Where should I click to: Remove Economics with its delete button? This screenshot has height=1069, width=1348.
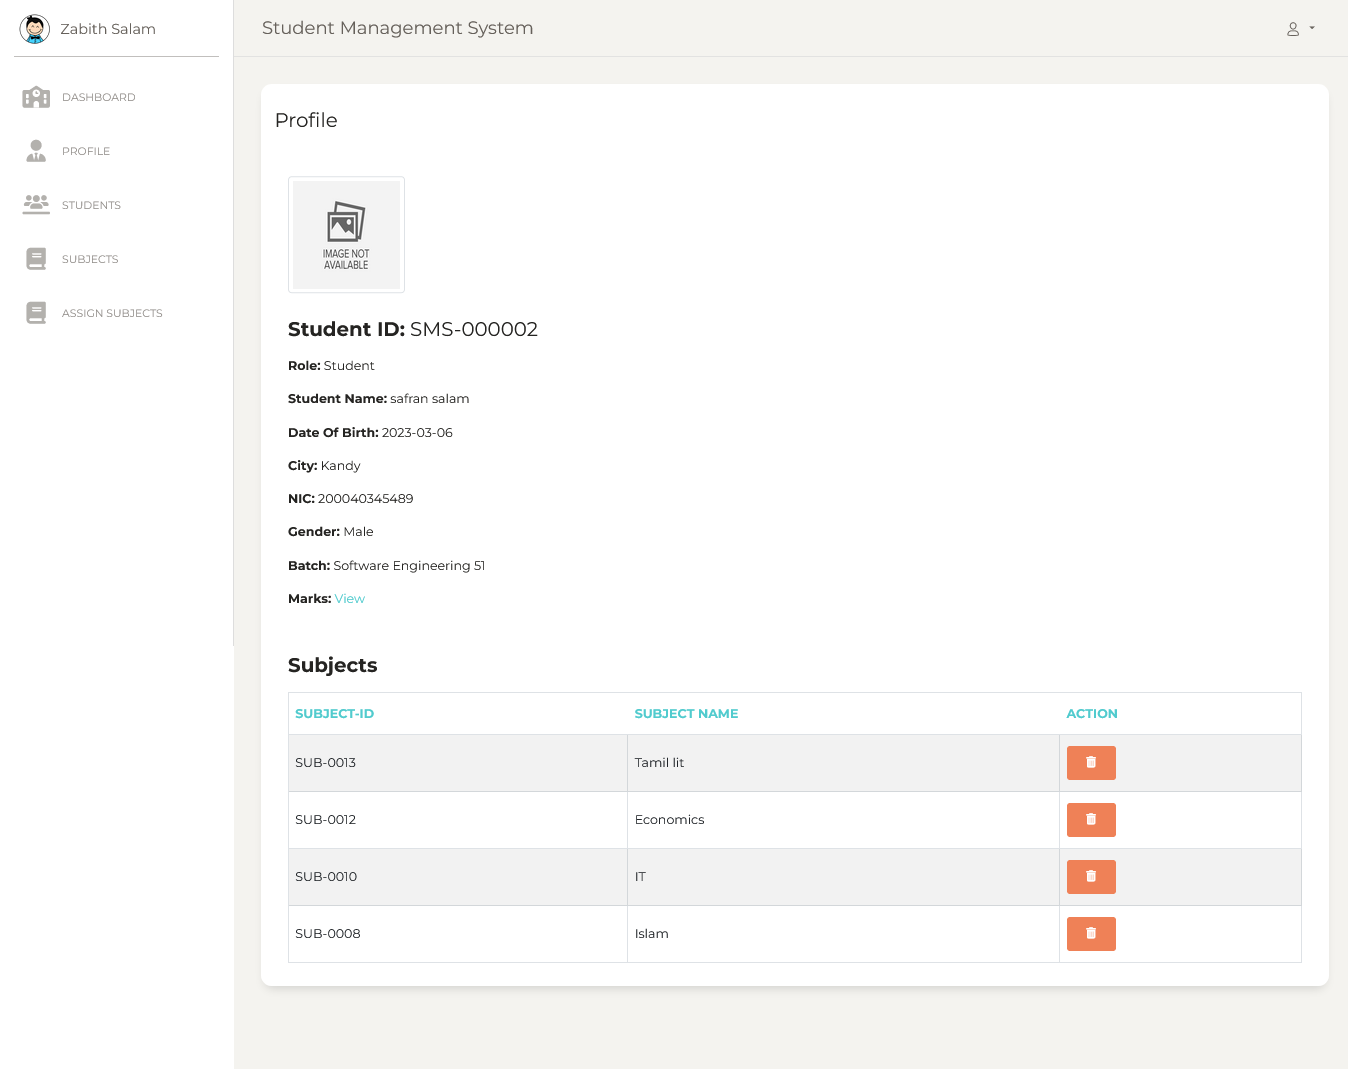pyautogui.click(x=1091, y=819)
